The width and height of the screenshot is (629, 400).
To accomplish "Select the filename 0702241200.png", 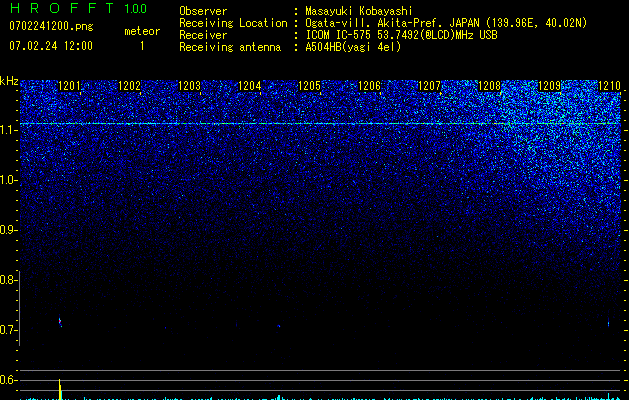I will coord(51,26).
